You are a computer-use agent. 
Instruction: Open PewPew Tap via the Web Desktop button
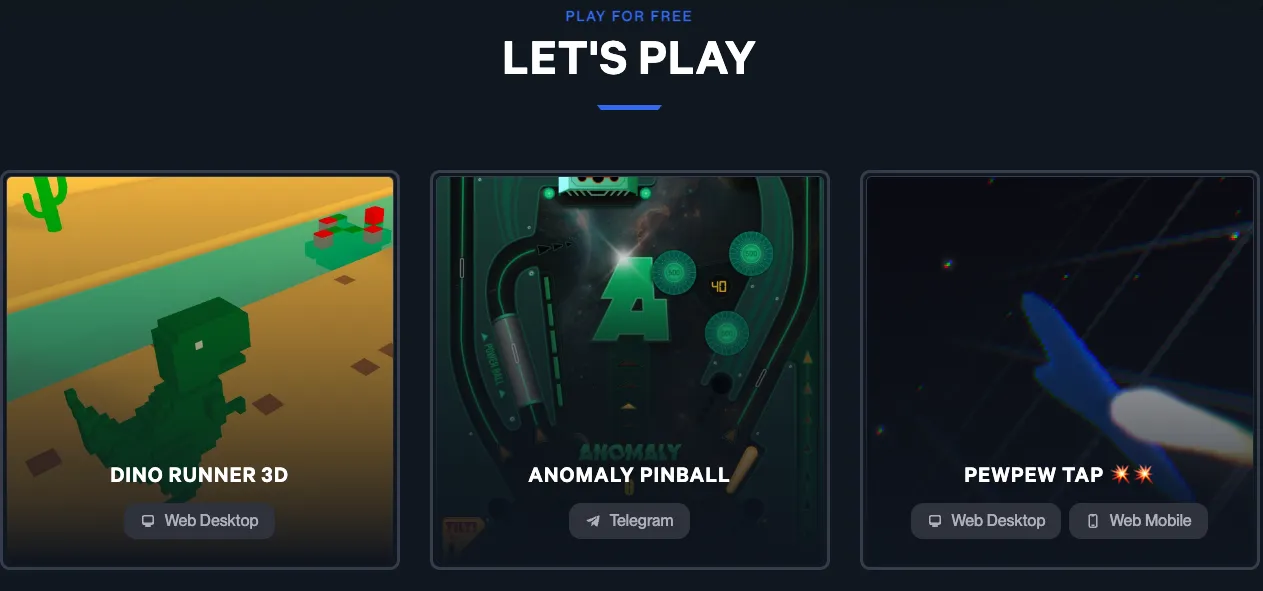(x=986, y=521)
